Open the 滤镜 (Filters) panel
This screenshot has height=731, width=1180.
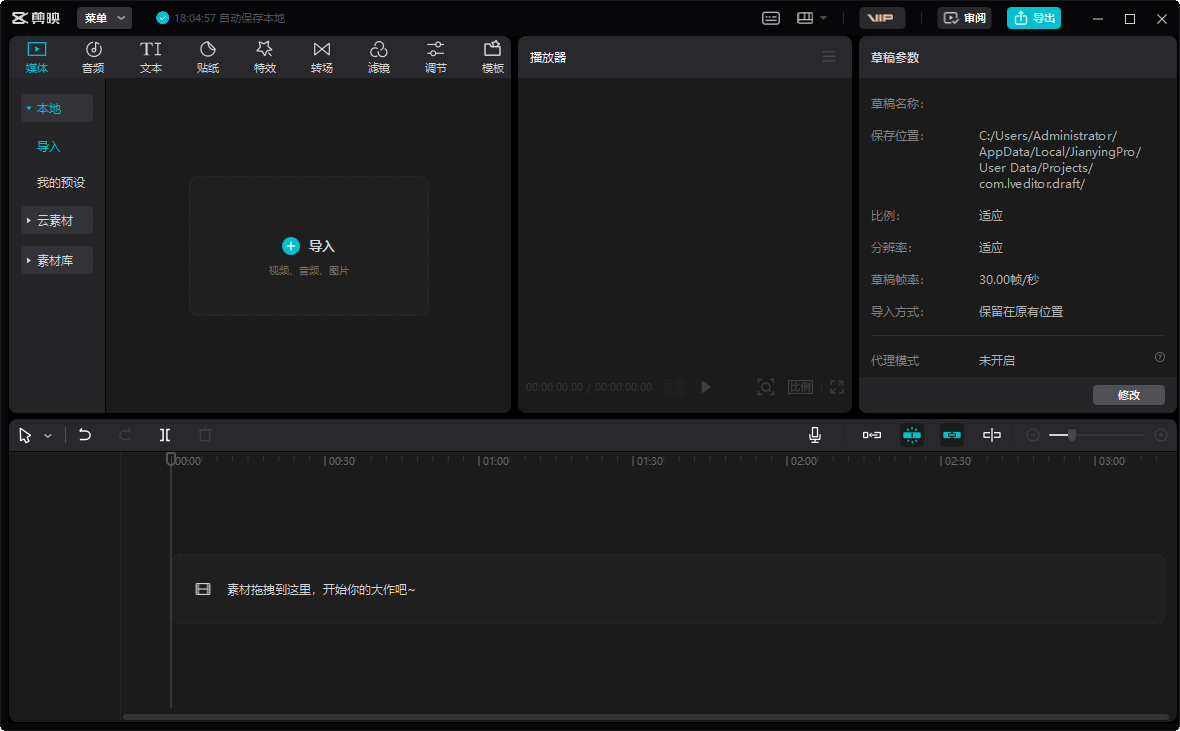tap(378, 57)
